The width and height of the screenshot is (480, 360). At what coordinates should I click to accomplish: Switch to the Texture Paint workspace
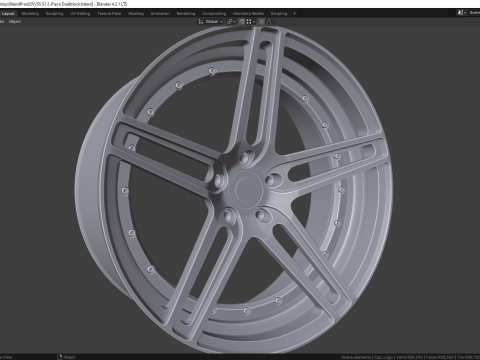tap(109, 14)
